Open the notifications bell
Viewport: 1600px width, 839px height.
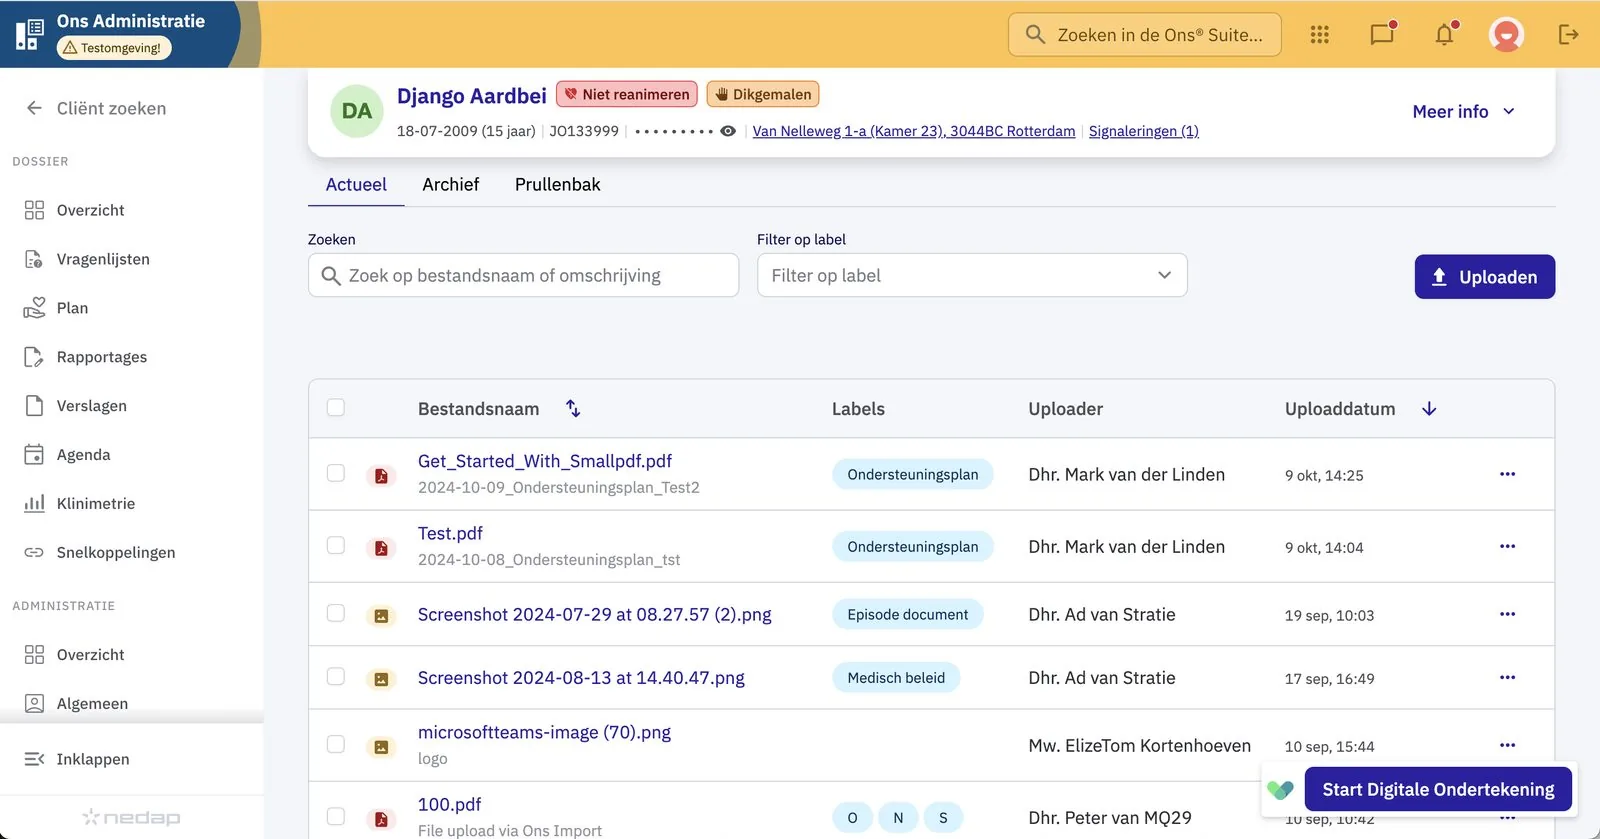point(1445,34)
